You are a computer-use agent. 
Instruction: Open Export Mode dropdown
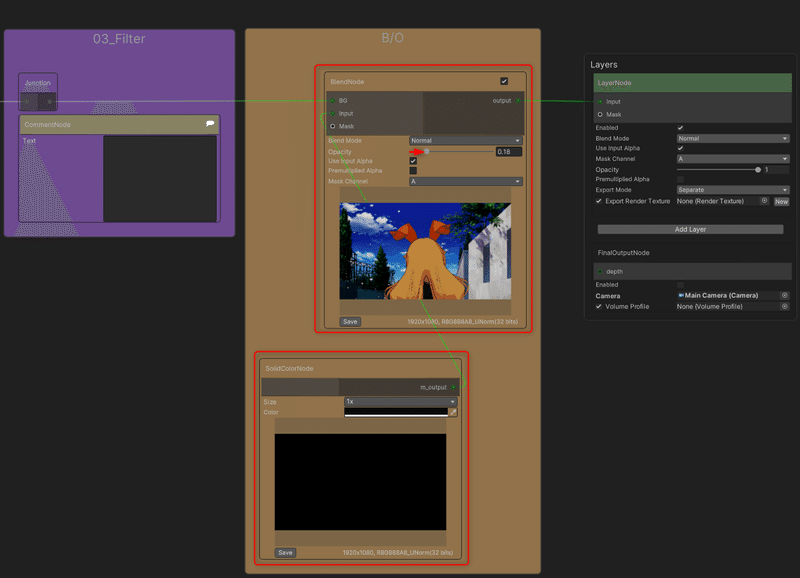[x=733, y=190]
